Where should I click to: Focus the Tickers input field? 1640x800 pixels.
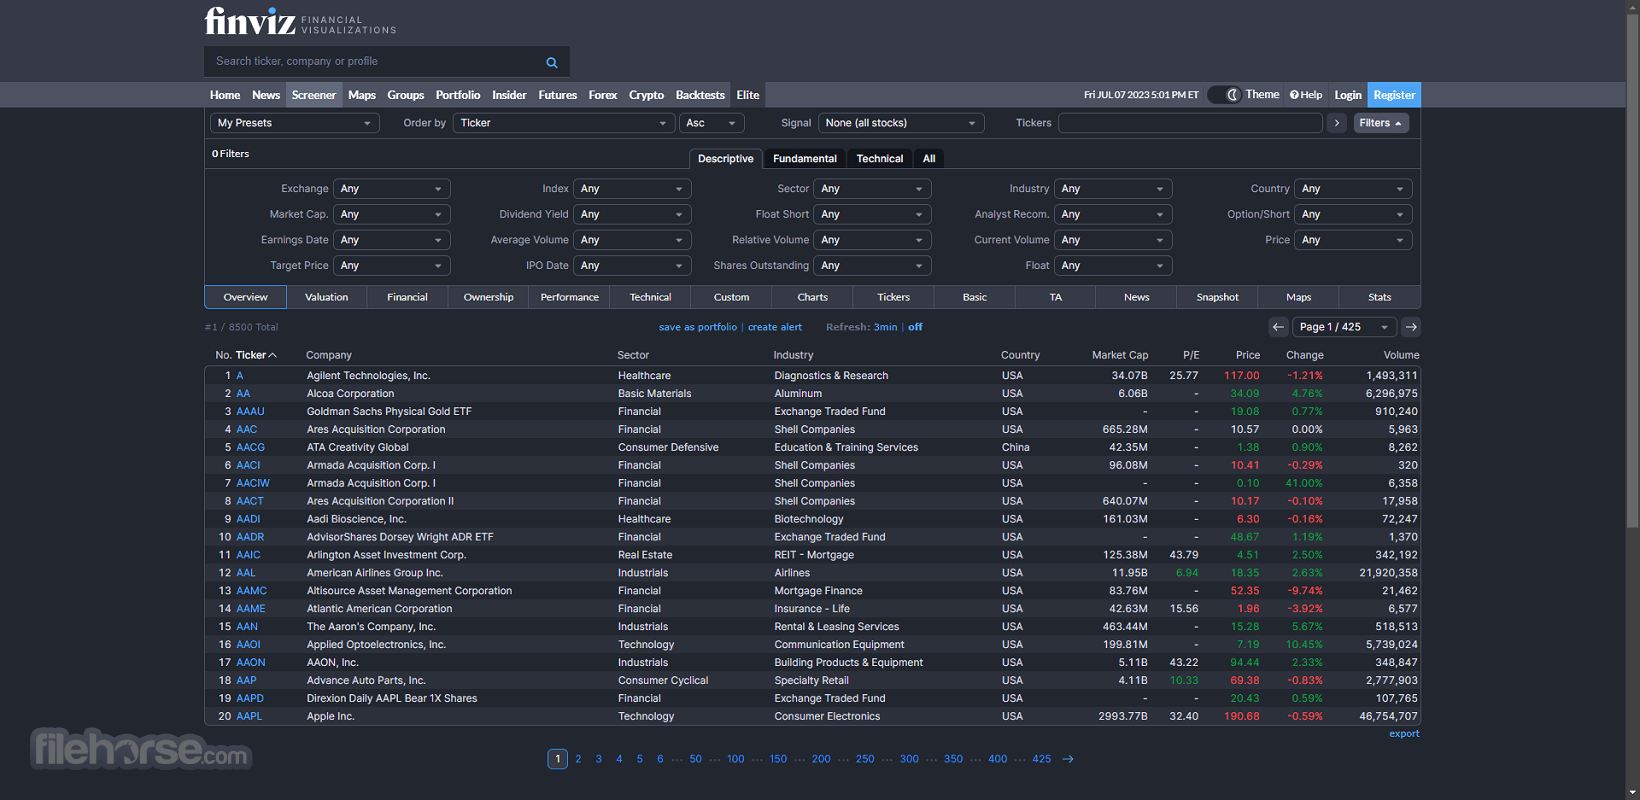[x=1190, y=123]
